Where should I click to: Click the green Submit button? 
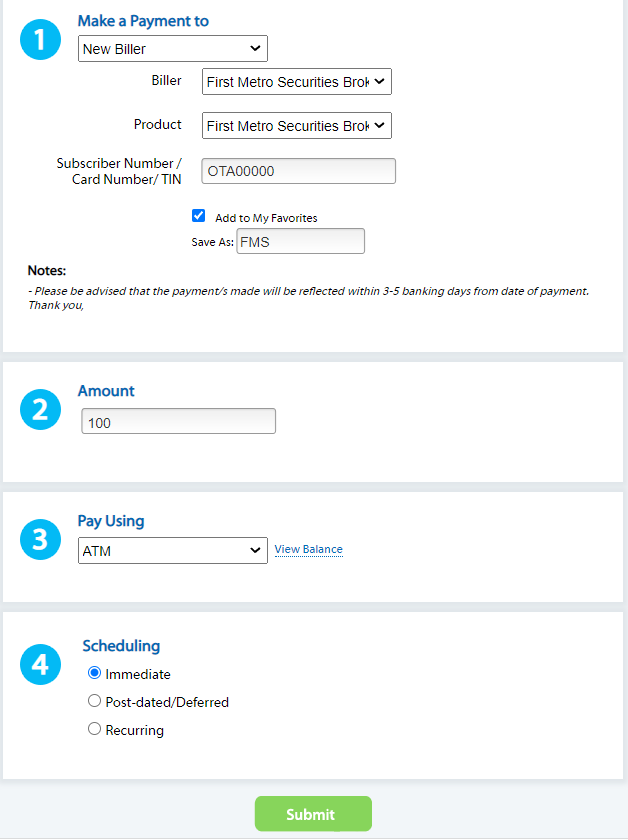pyautogui.click(x=313, y=814)
